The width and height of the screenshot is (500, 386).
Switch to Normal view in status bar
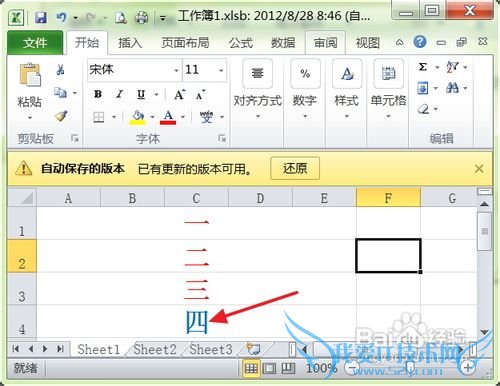click(251, 368)
